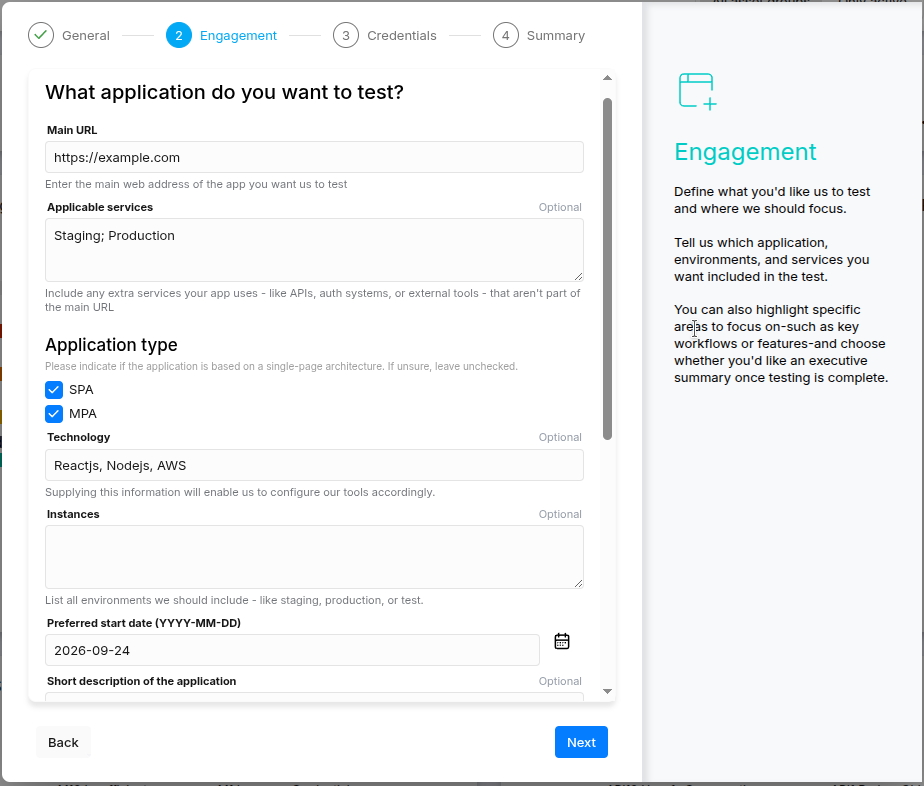Jump to the Summary step label
Image resolution: width=924 pixels, height=786 pixels.
coord(556,35)
